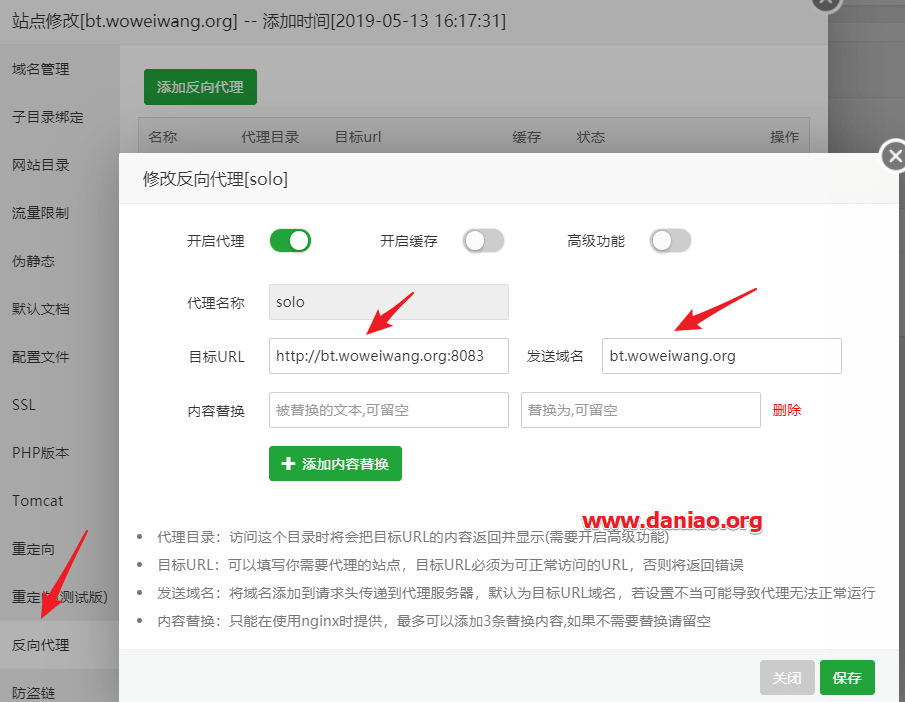Click the red 删除 delete link
The height and width of the screenshot is (702, 905).
tap(787, 410)
